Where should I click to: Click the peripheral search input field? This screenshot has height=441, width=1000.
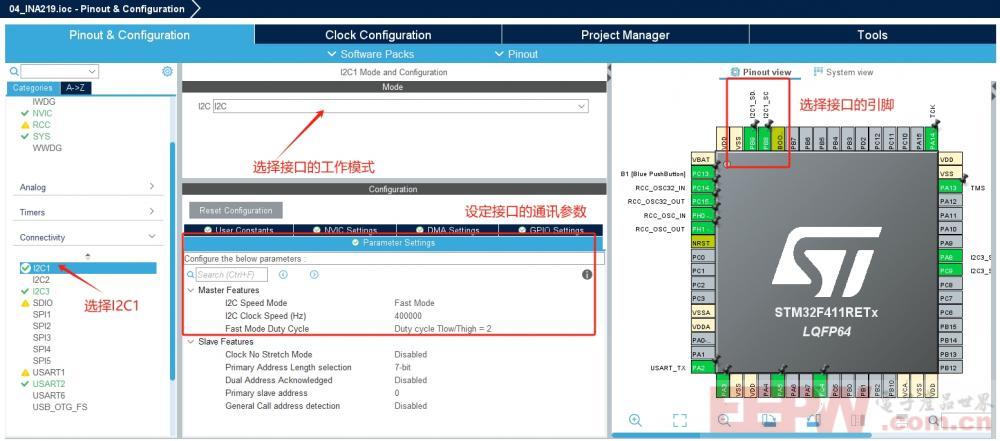click(x=54, y=71)
